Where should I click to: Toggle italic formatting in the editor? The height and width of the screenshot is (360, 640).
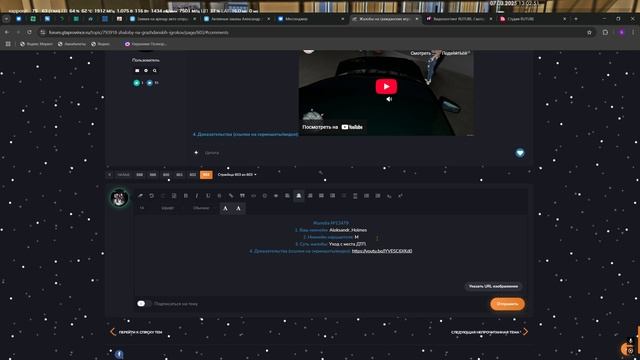[197, 196]
